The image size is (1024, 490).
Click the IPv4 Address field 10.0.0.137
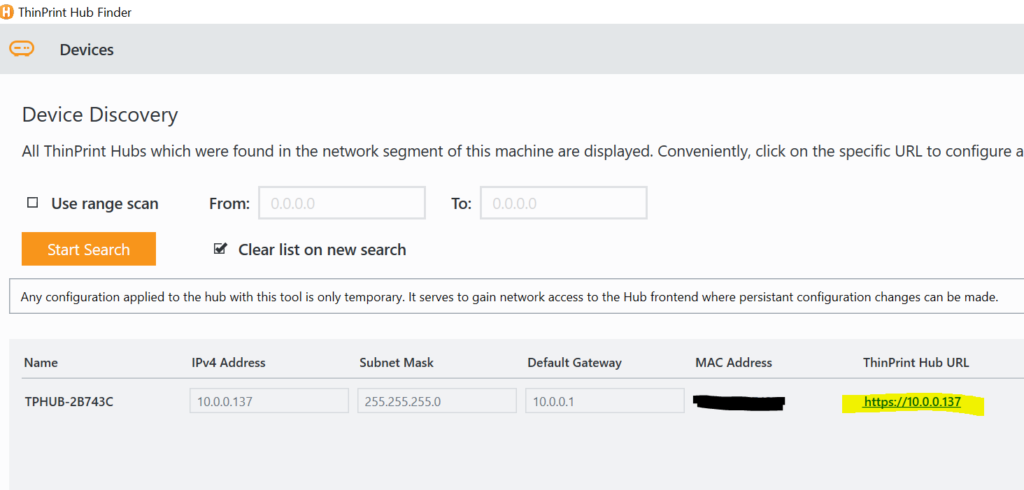(269, 401)
